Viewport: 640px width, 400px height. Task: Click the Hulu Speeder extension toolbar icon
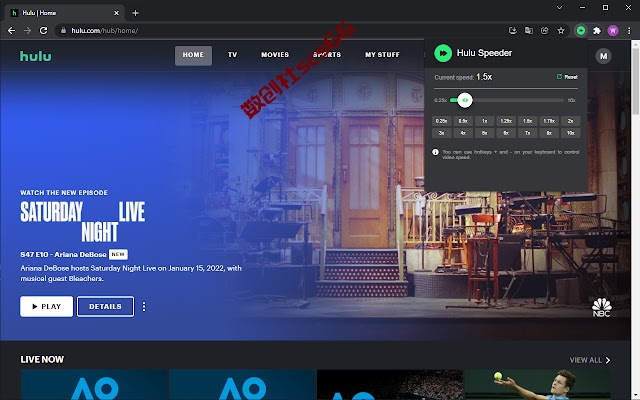[x=581, y=31]
